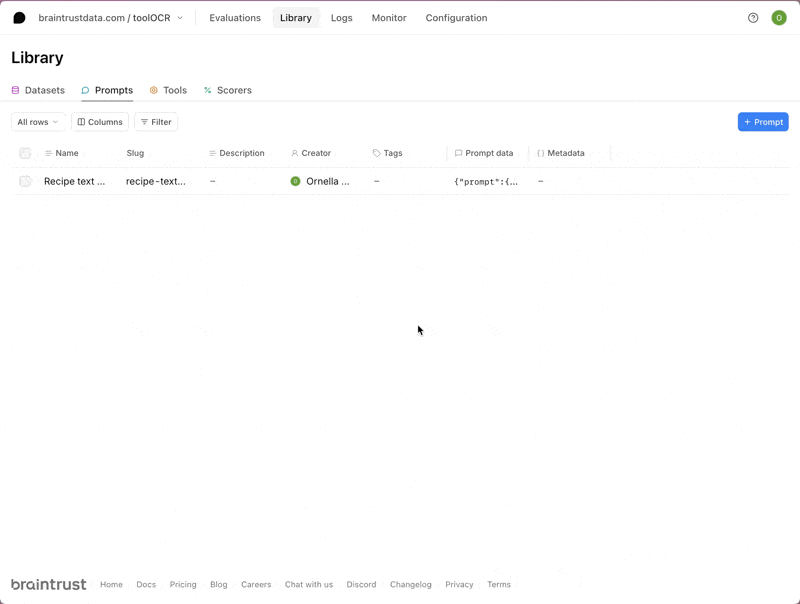This screenshot has width=800, height=604.
Task: Click the Tags column header icon
Action: coord(377,153)
